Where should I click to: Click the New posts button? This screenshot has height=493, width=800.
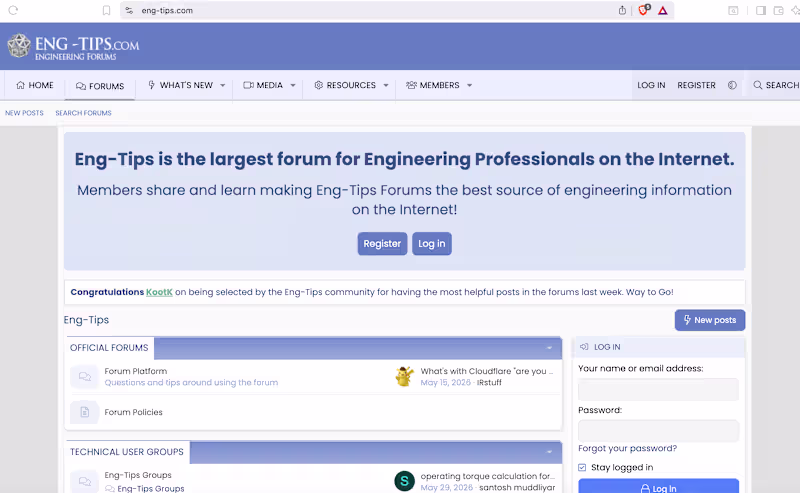[x=710, y=320]
